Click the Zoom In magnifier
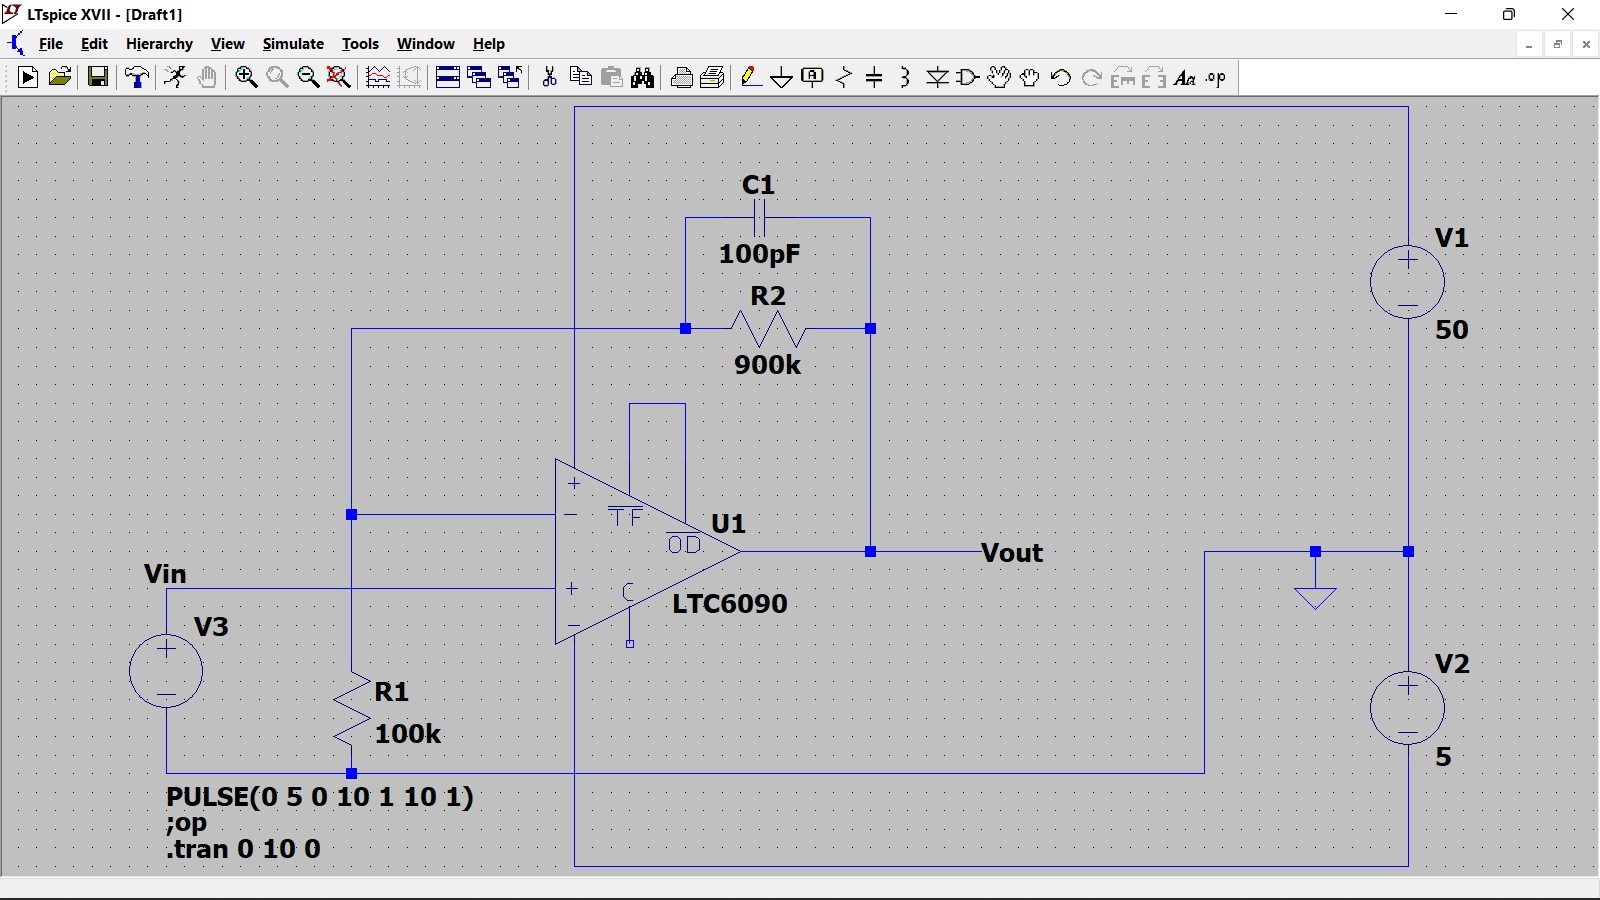The width and height of the screenshot is (1600, 900). point(246,77)
